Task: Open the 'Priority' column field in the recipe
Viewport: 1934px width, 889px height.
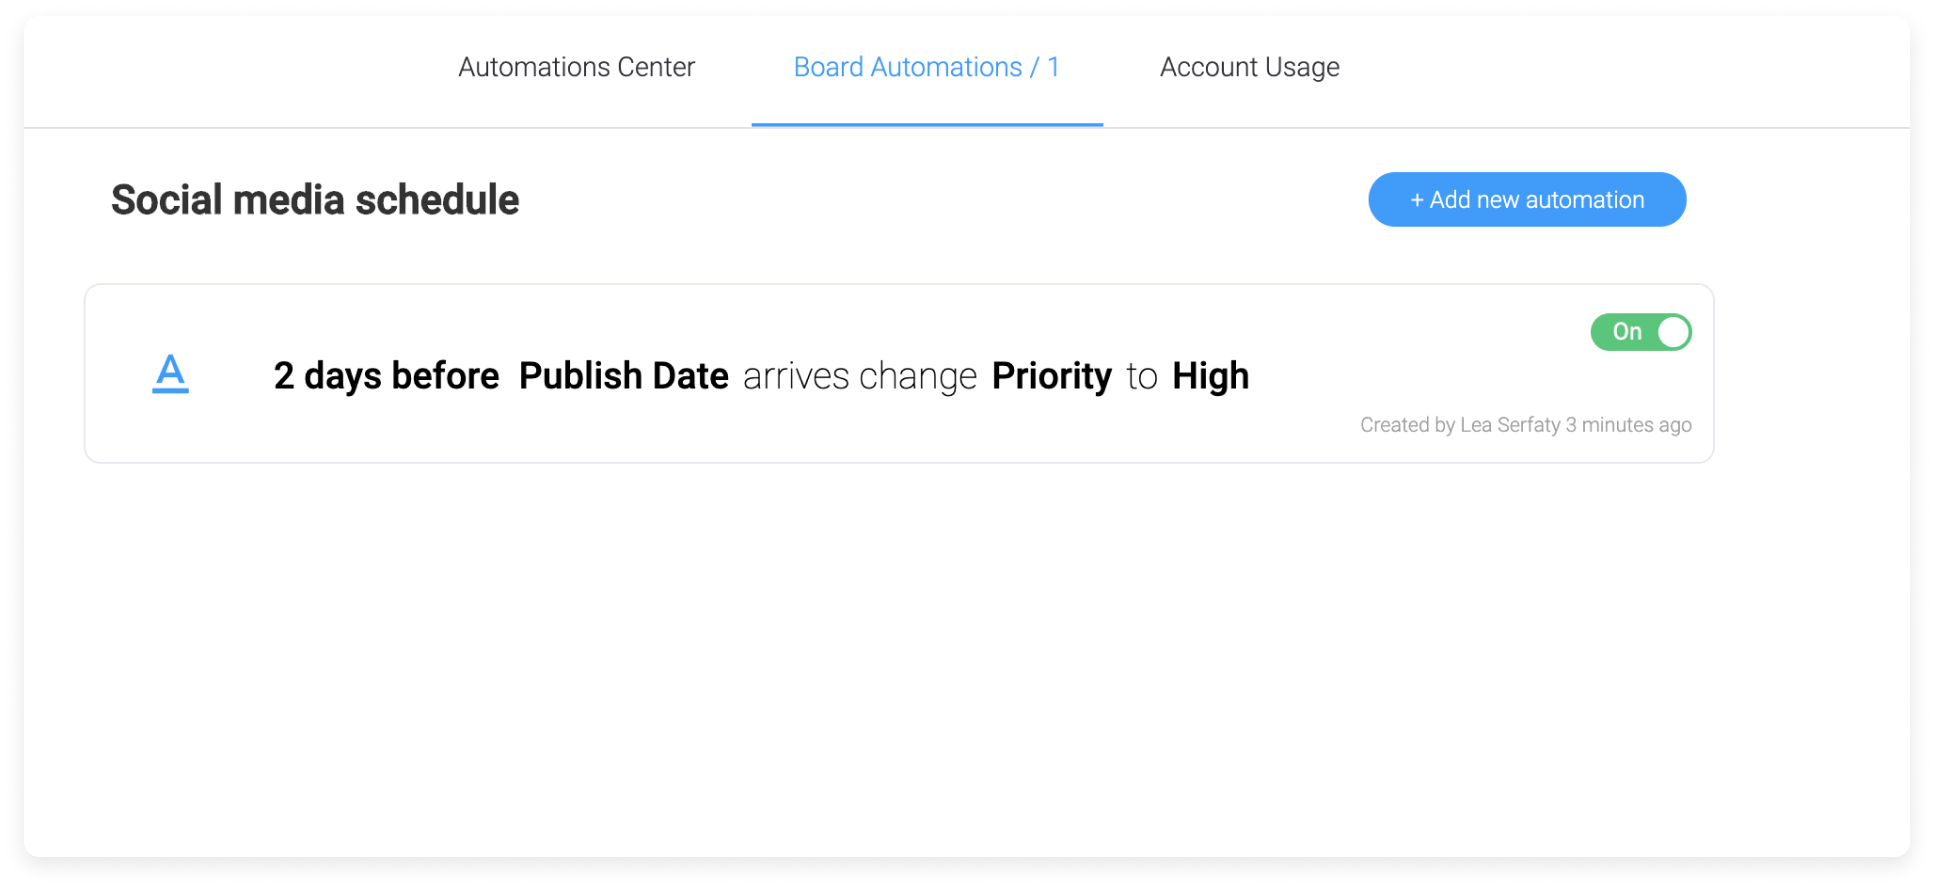Action: 1051,377
